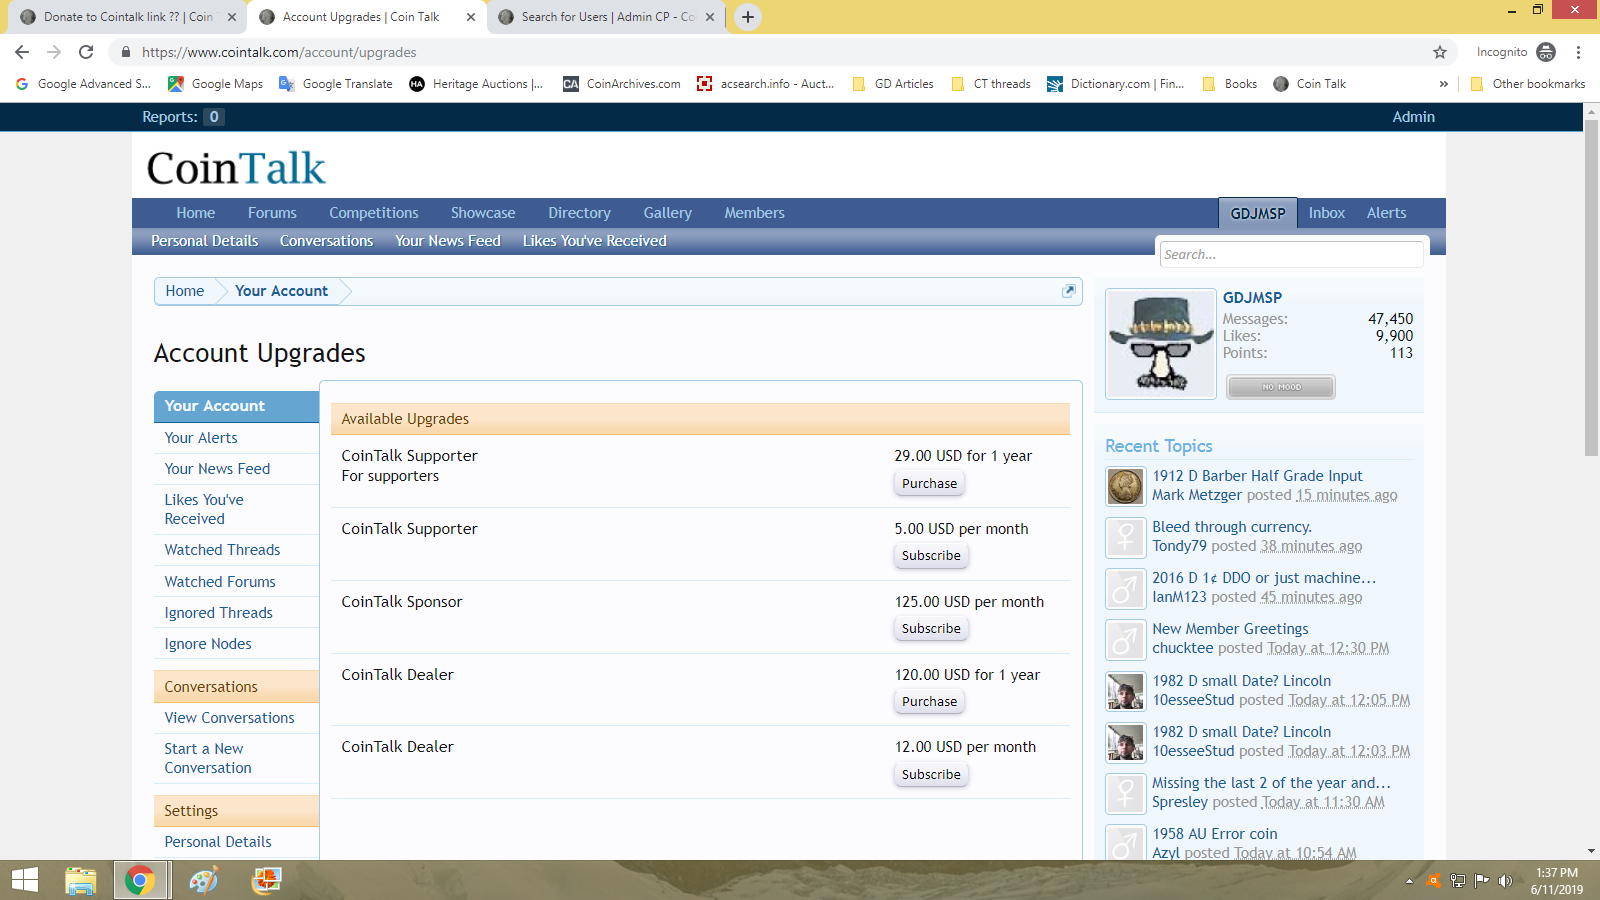Open the Paint app from the taskbar
The image size is (1600, 900).
coord(204,880)
